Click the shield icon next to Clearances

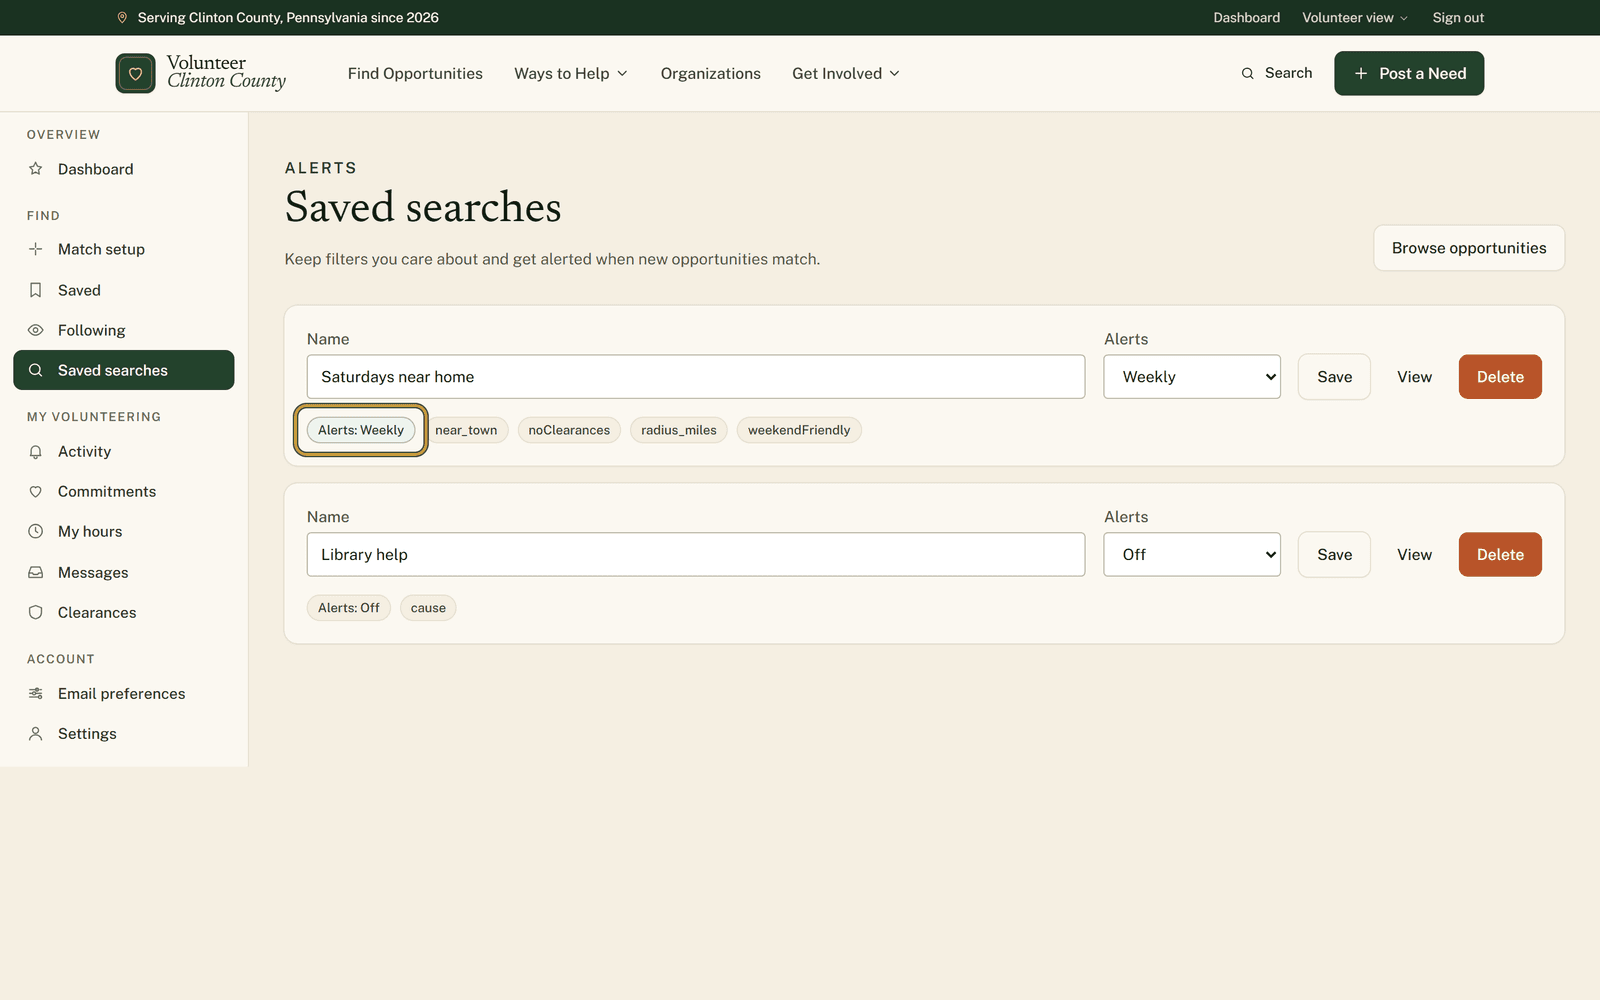36,613
